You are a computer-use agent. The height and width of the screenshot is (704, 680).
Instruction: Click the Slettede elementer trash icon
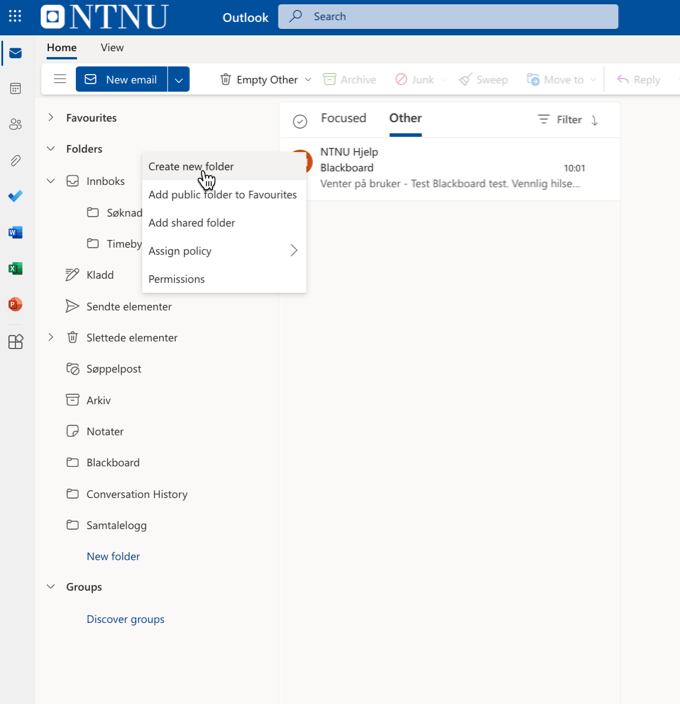[72, 337]
